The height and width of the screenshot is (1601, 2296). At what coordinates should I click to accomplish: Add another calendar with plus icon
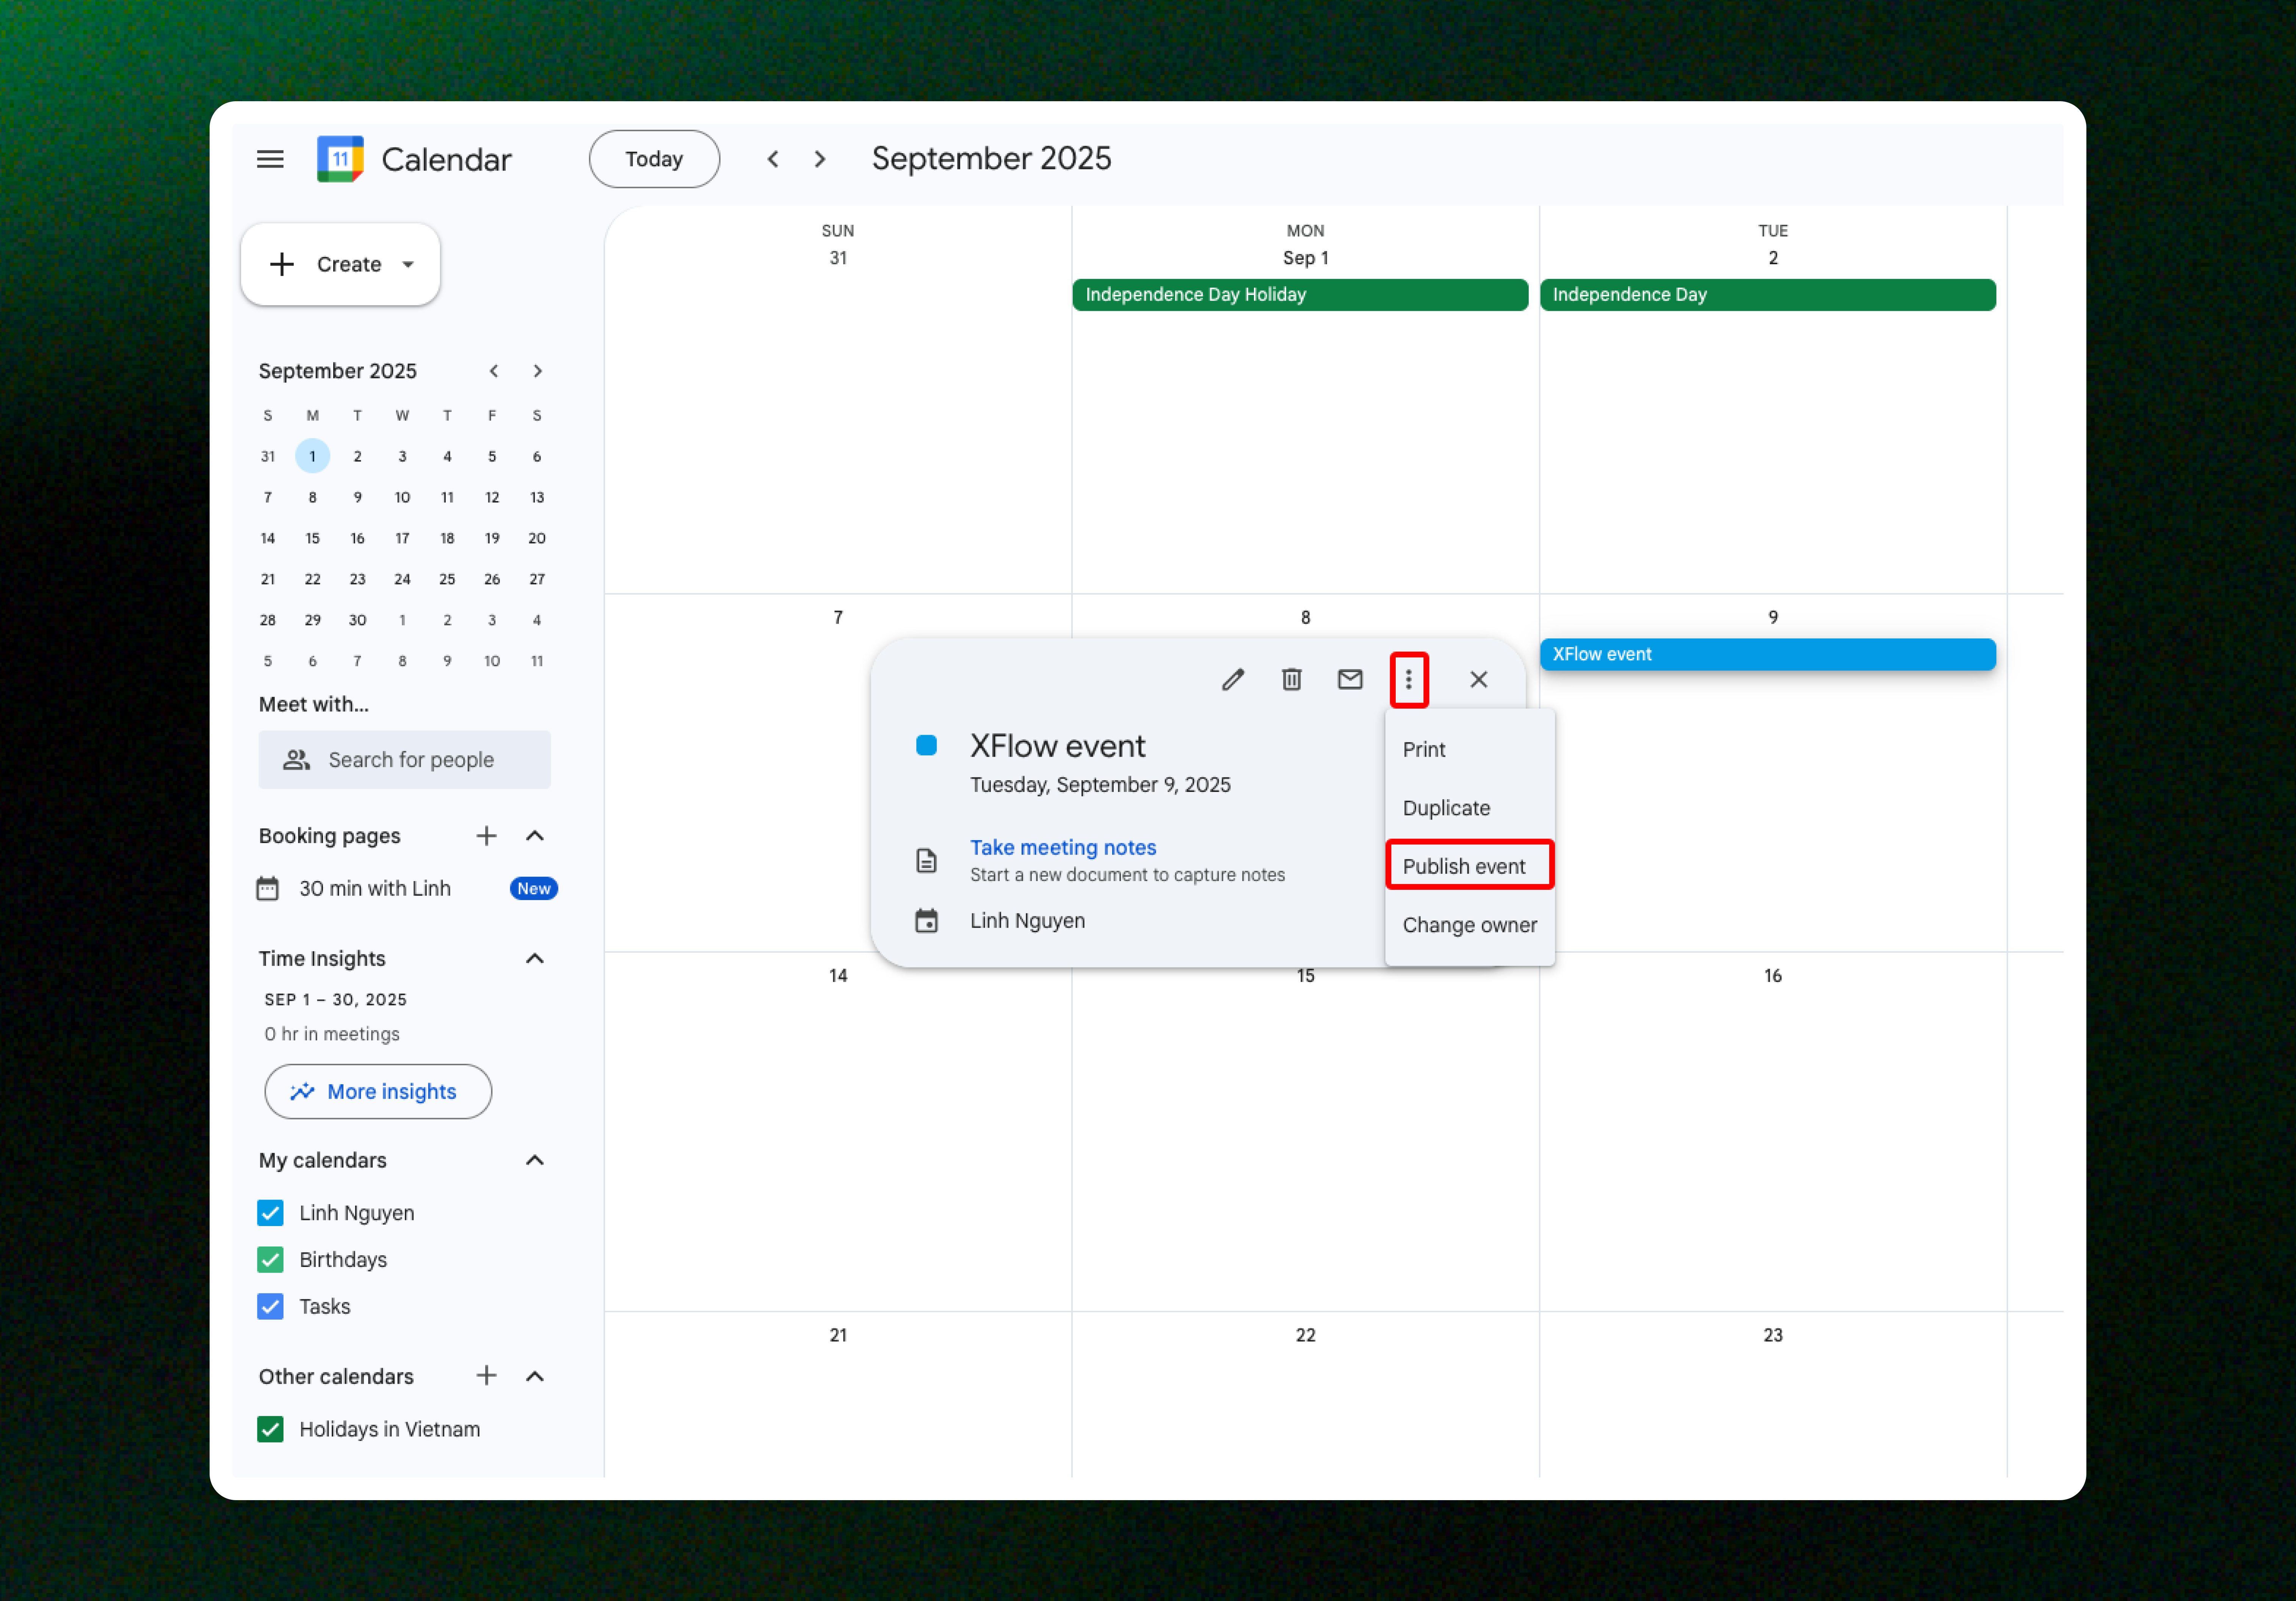(486, 1376)
